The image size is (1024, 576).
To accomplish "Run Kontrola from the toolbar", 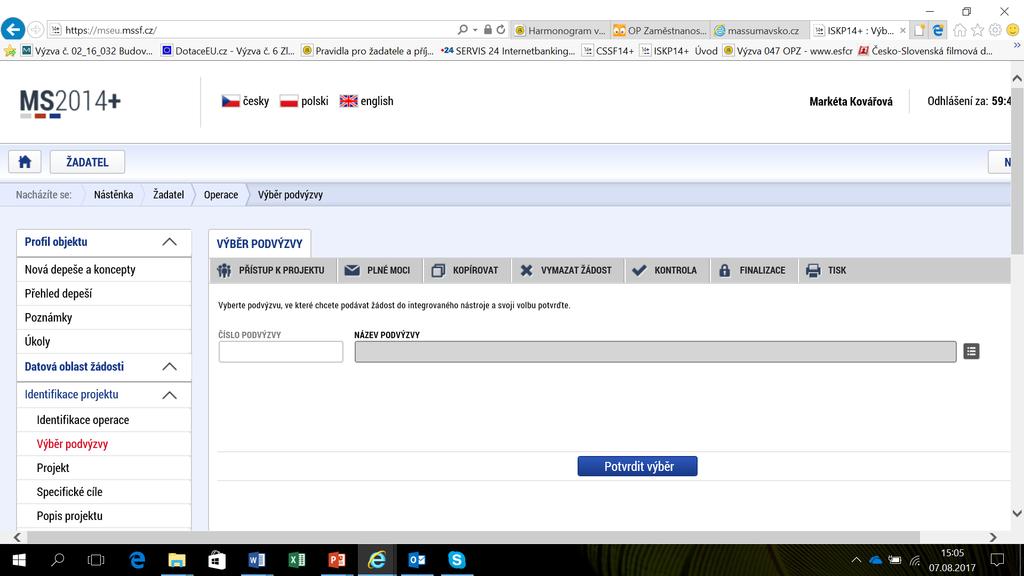I will click(x=665, y=270).
